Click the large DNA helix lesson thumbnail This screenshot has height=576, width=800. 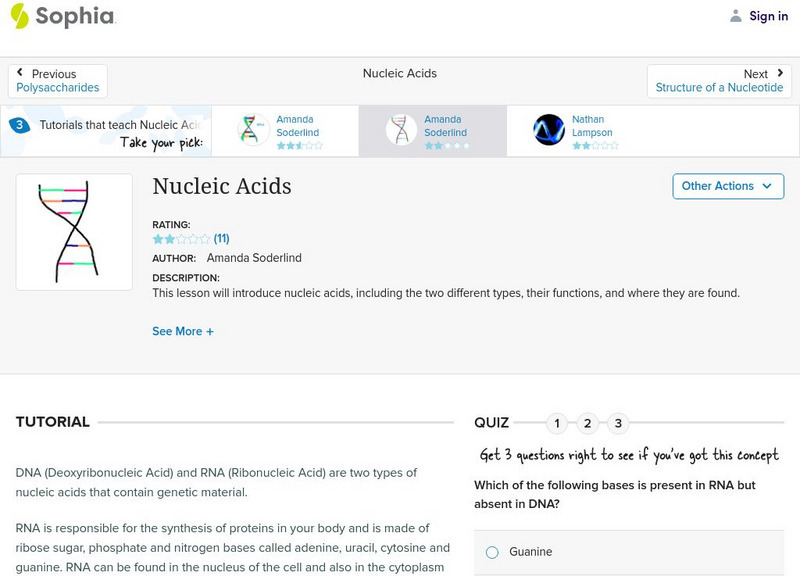tap(74, 232)
